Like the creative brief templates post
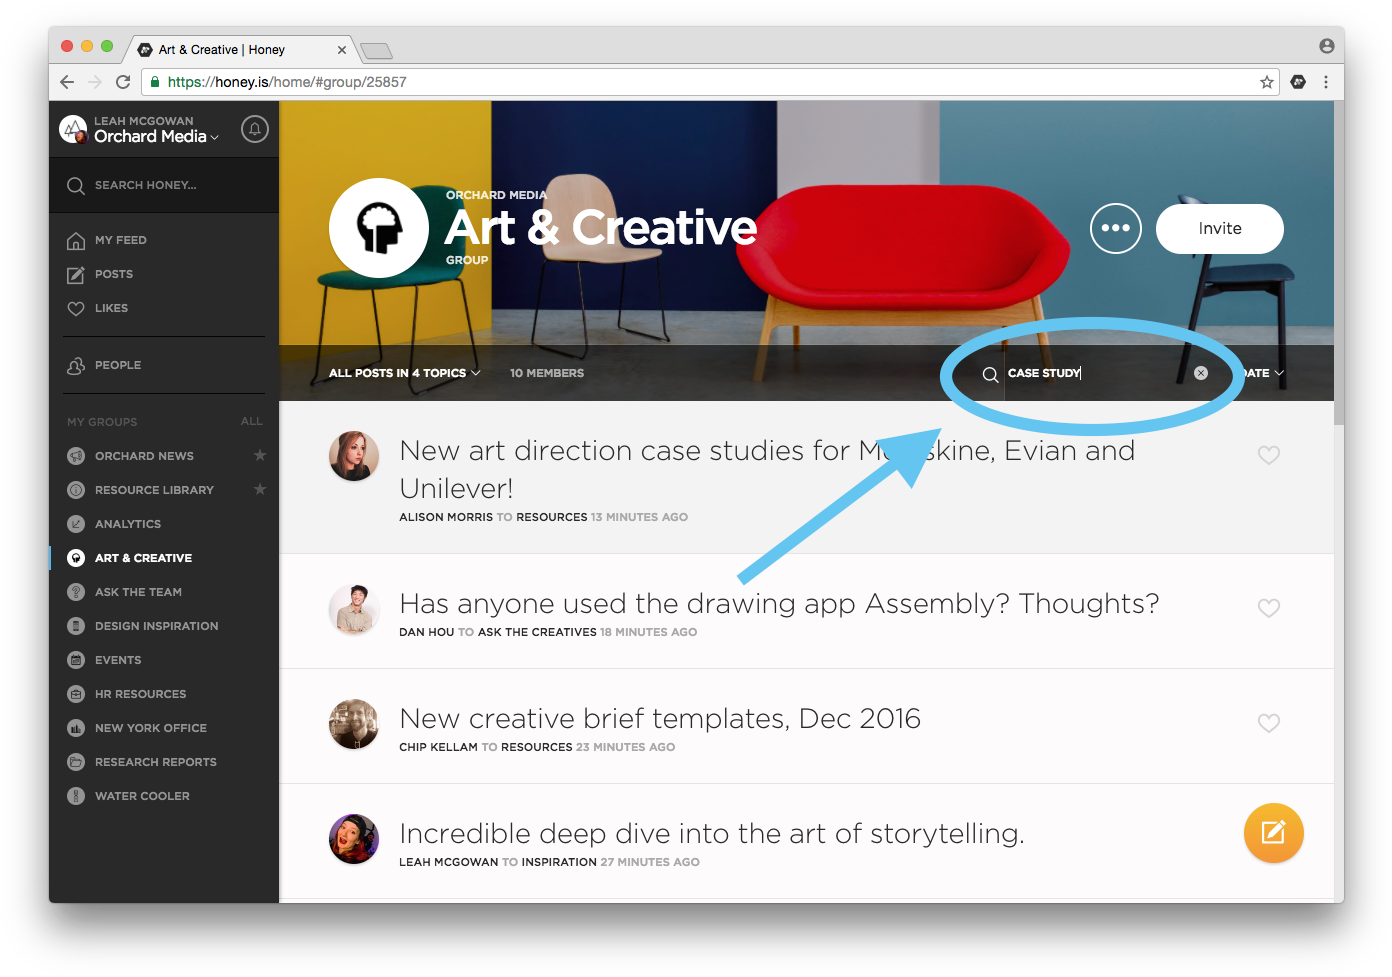1392x977 pixels. coord(1268,723)
